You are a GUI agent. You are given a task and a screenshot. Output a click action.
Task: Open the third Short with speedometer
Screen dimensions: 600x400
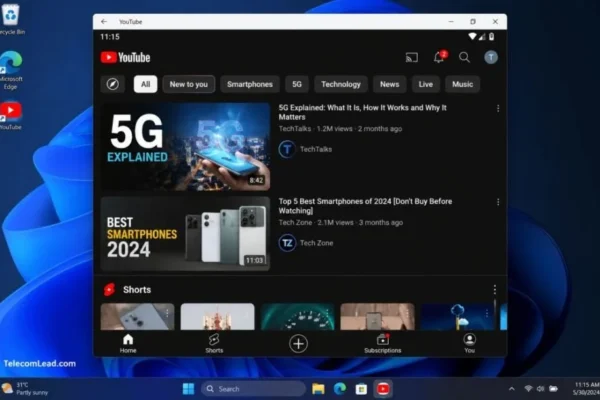click(298, 317)
